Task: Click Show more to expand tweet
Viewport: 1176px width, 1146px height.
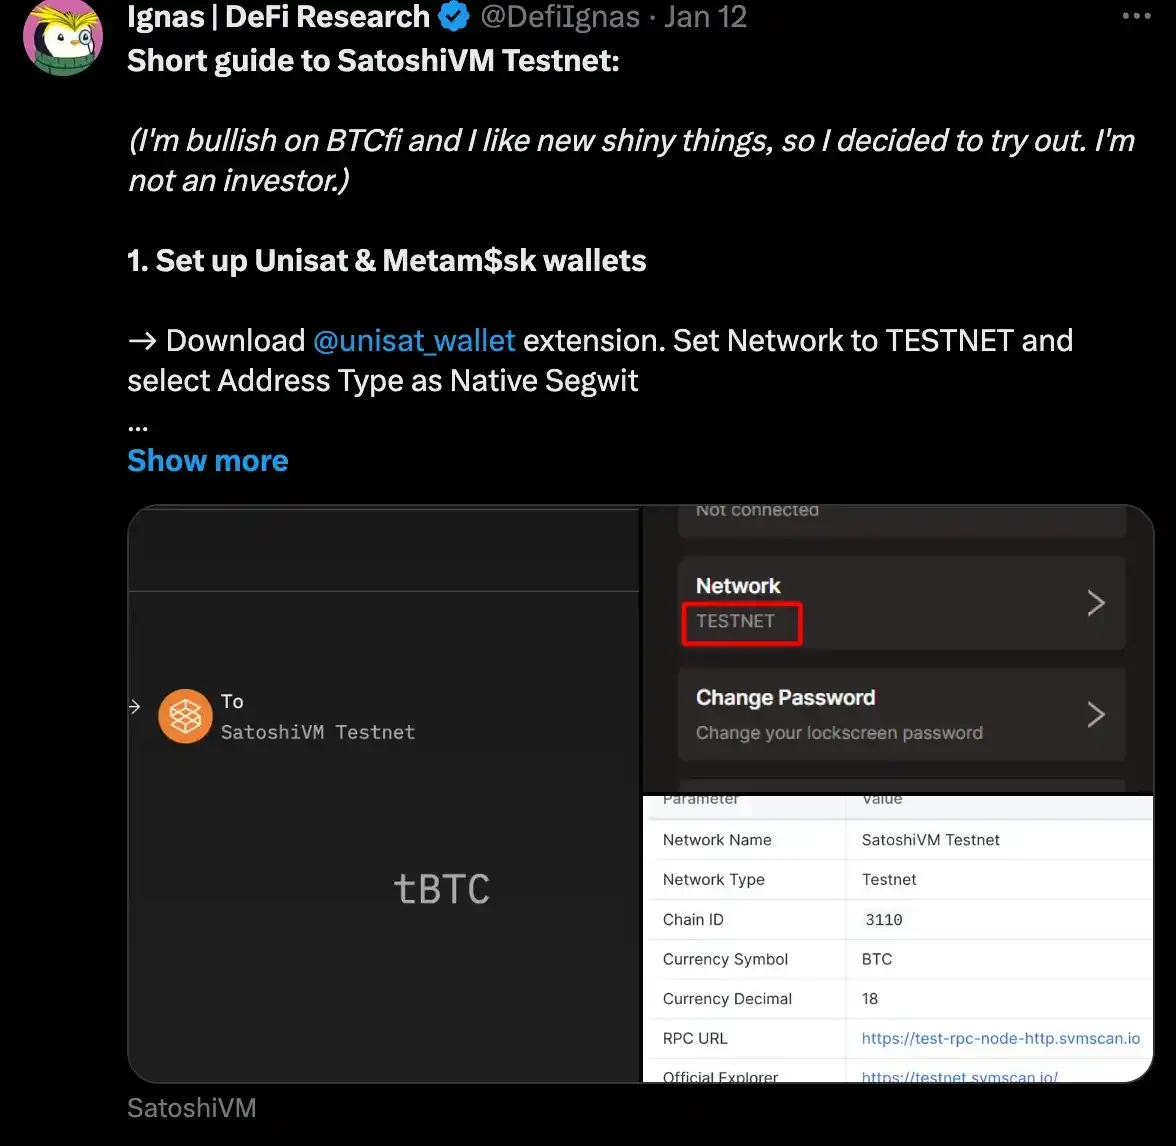Action: click(x=208, y=461)
